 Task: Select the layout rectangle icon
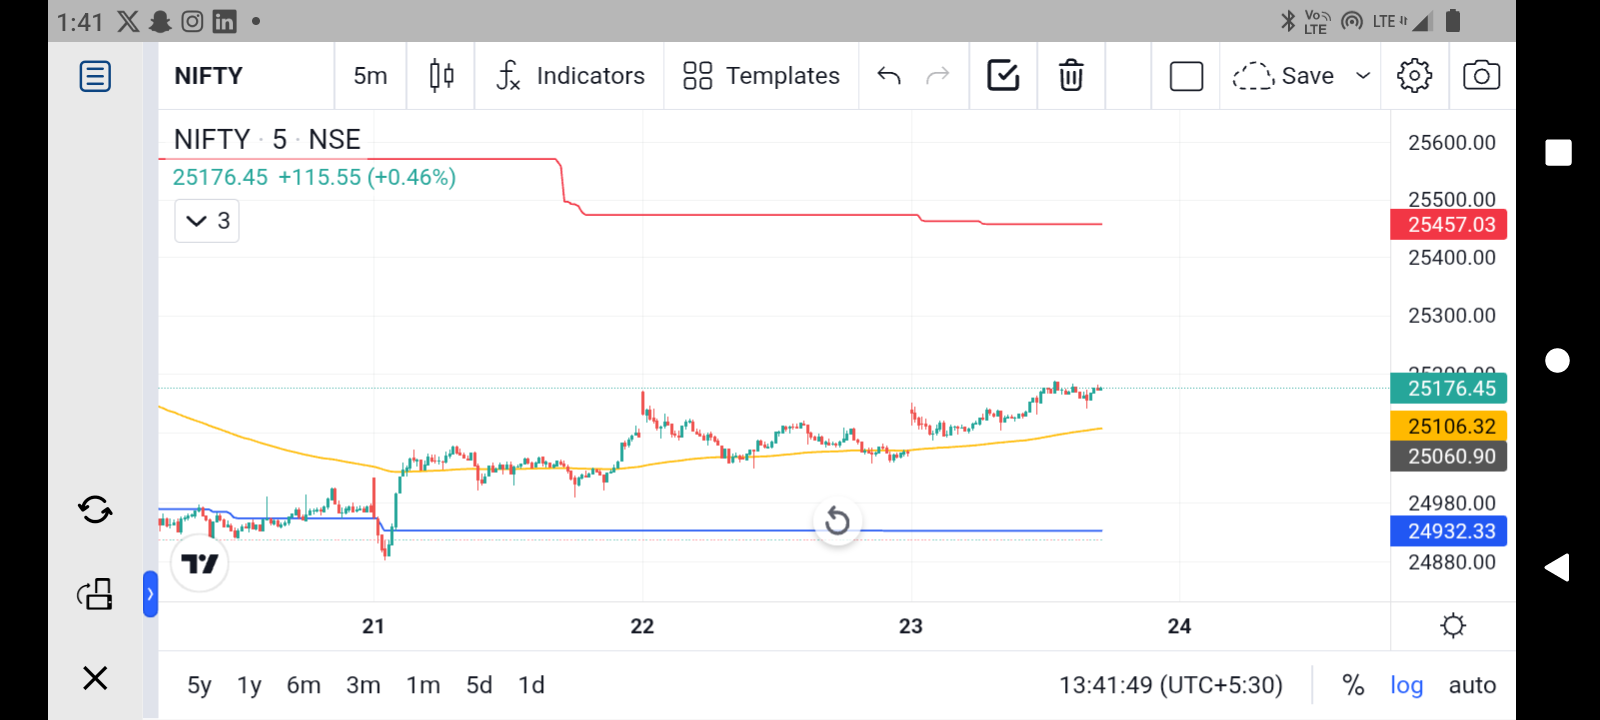(x=1186, y=76)
